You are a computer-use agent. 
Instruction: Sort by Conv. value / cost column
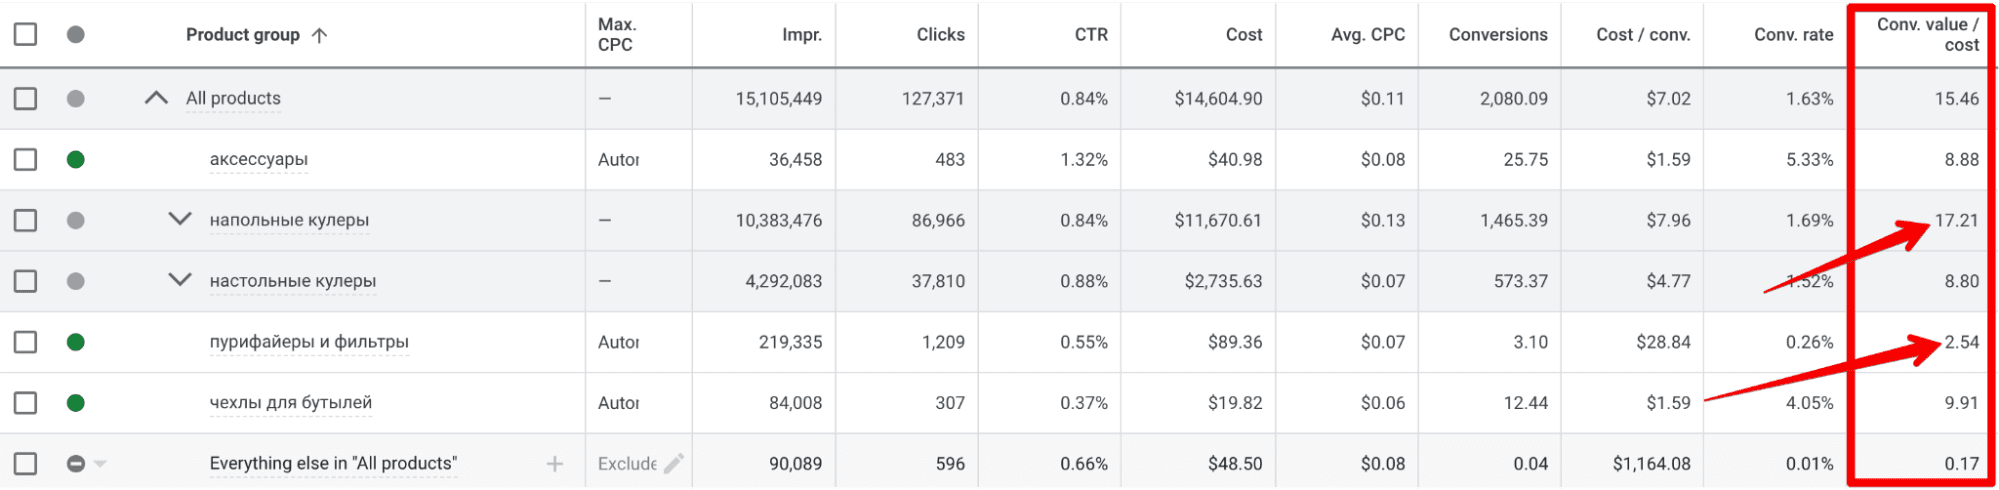coord(1927,35)
